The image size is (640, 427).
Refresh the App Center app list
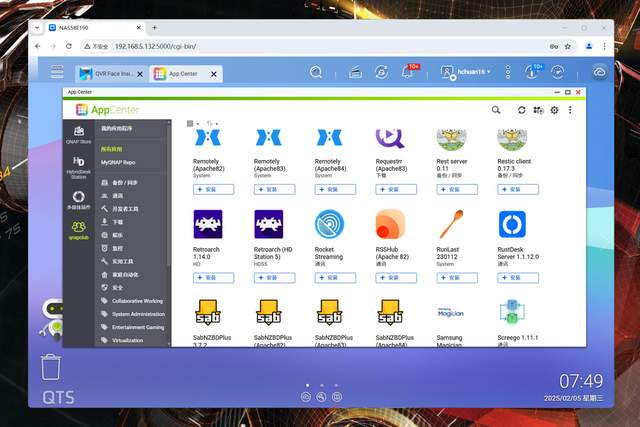point(522,110)
